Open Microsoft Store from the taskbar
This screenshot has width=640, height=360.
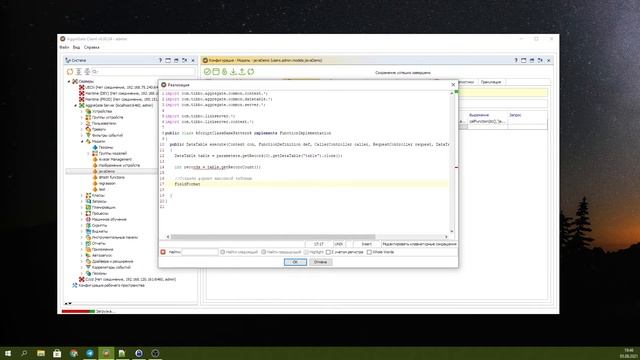click(x=57, y=353)
